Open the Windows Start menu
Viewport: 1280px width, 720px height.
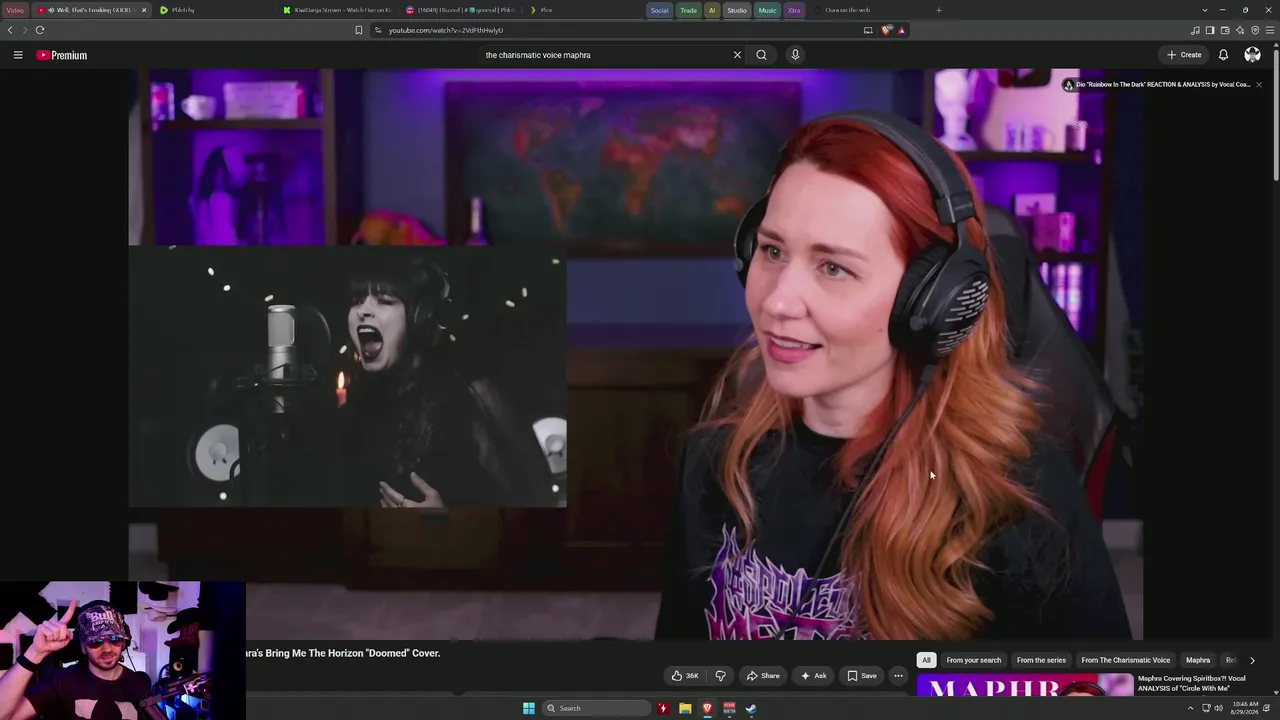click(x=529, y=708)
